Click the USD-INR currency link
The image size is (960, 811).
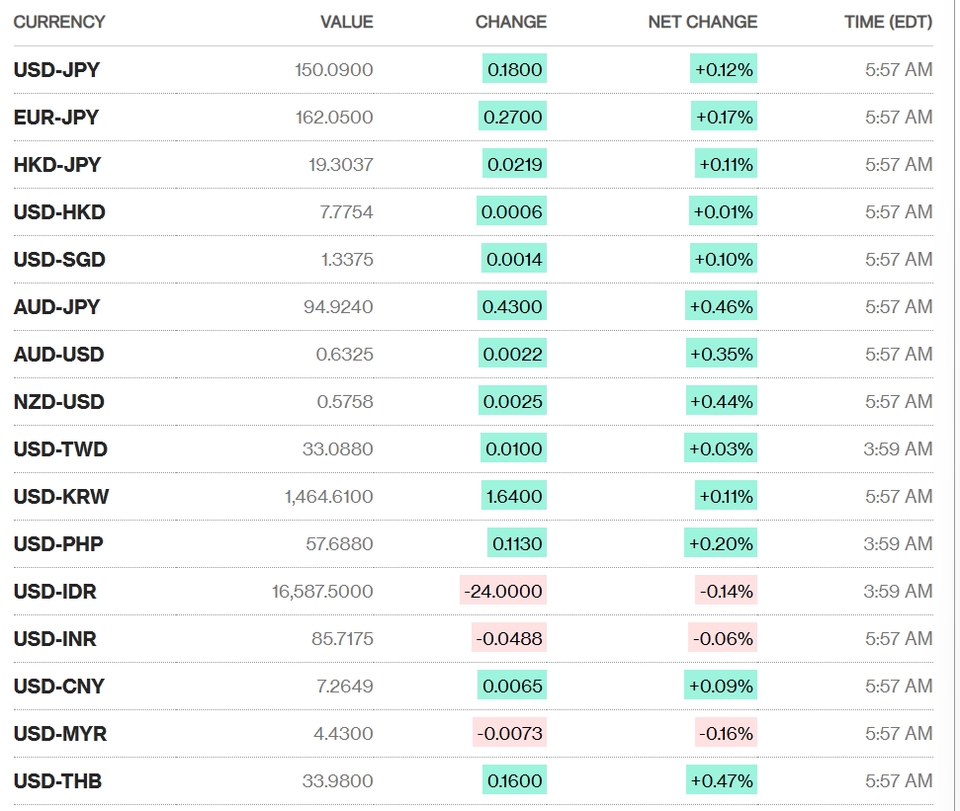pos(55,639)
